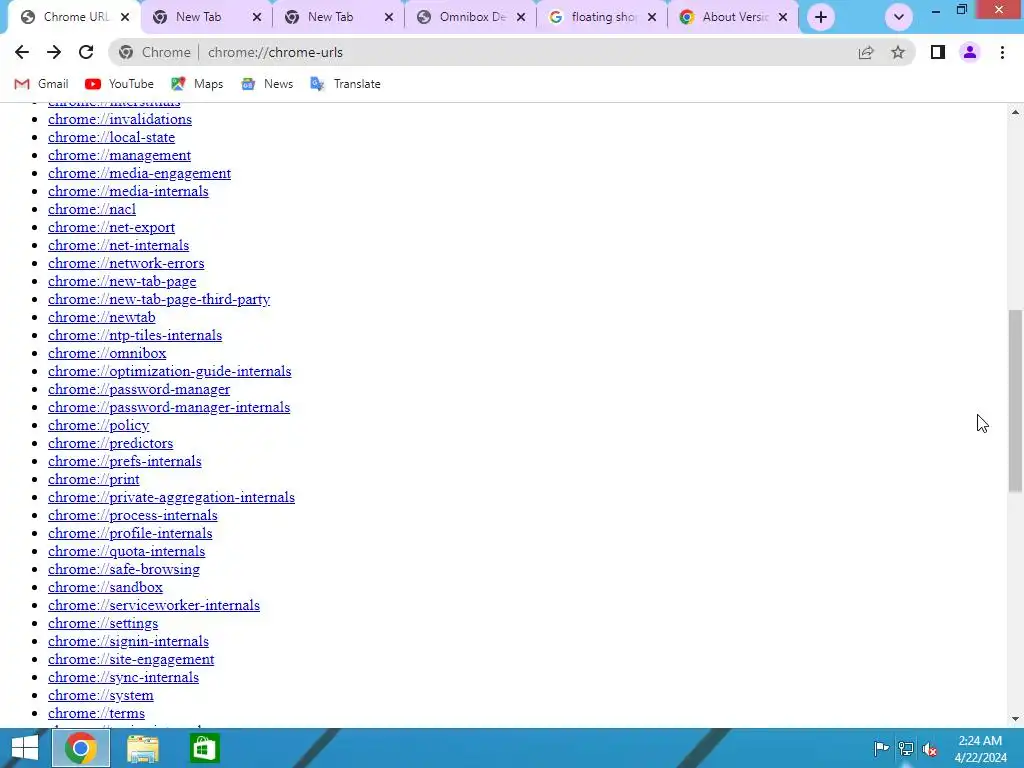Open chrome://nacl link

point(92,209)
